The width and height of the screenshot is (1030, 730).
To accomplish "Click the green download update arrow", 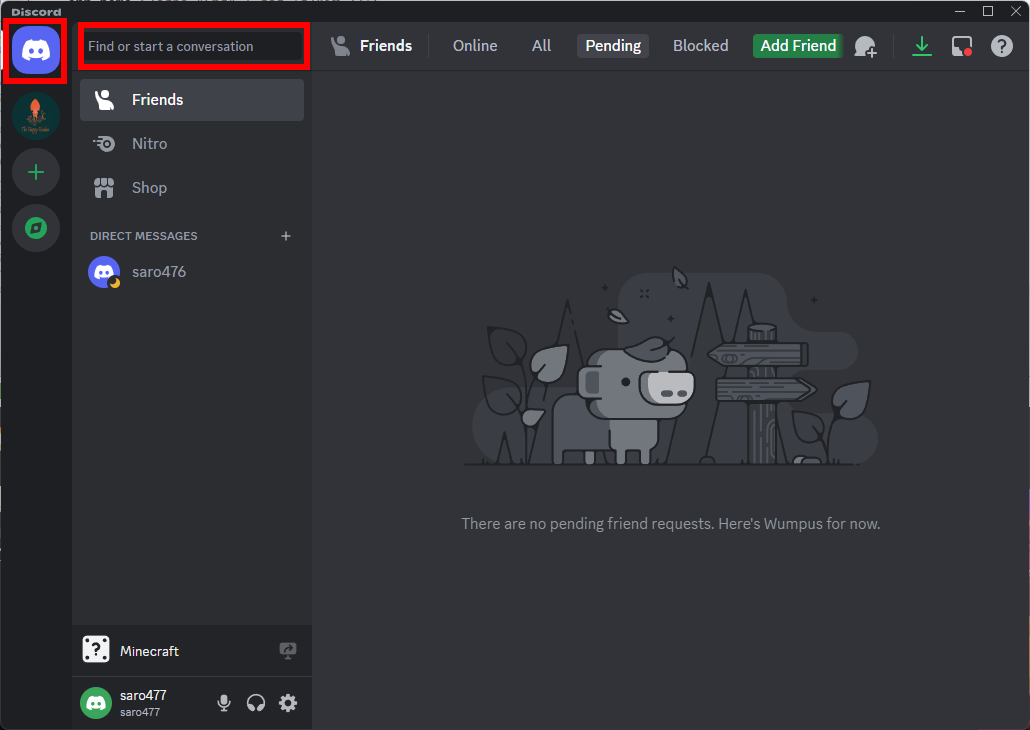I will tap(922, 46).
